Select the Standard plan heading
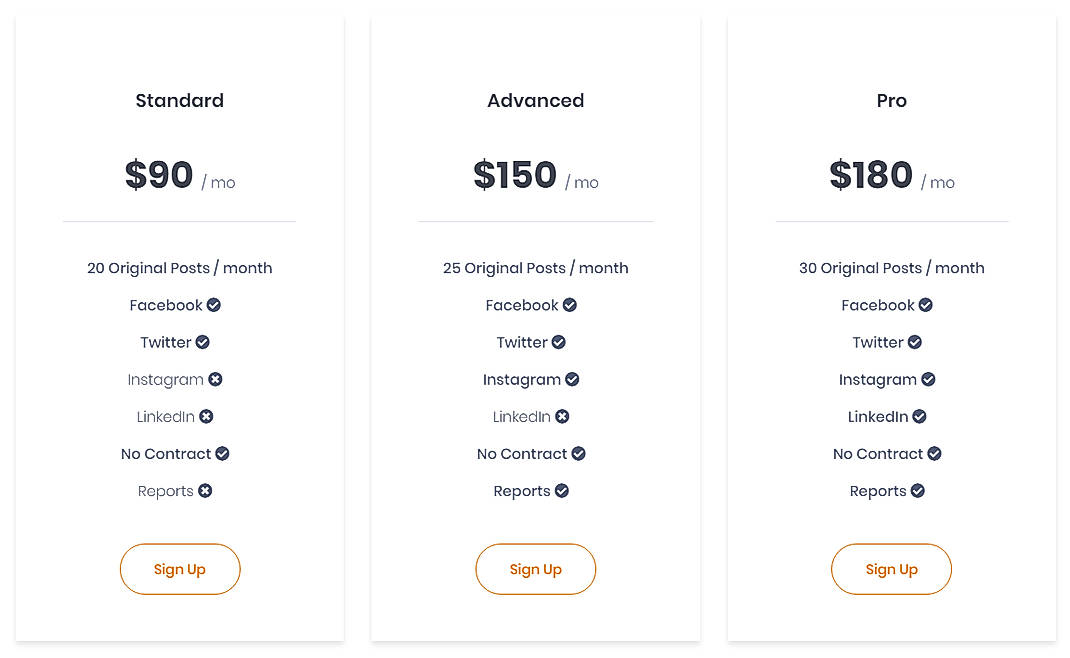 179,100
